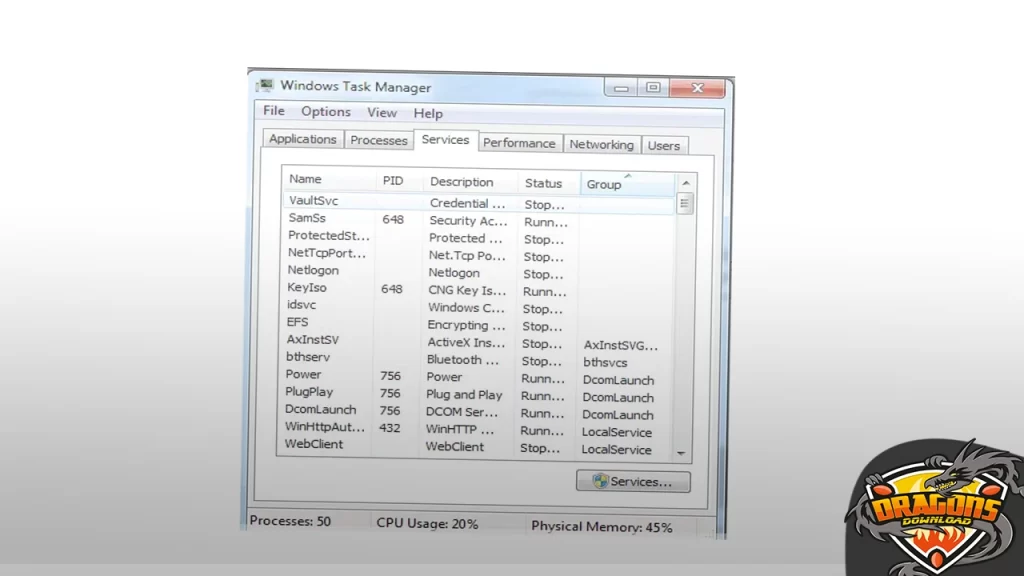Switch to the Networking tab
This screenshot has height=576, width=1024.
pyautogui.click(x=601, y=144)
